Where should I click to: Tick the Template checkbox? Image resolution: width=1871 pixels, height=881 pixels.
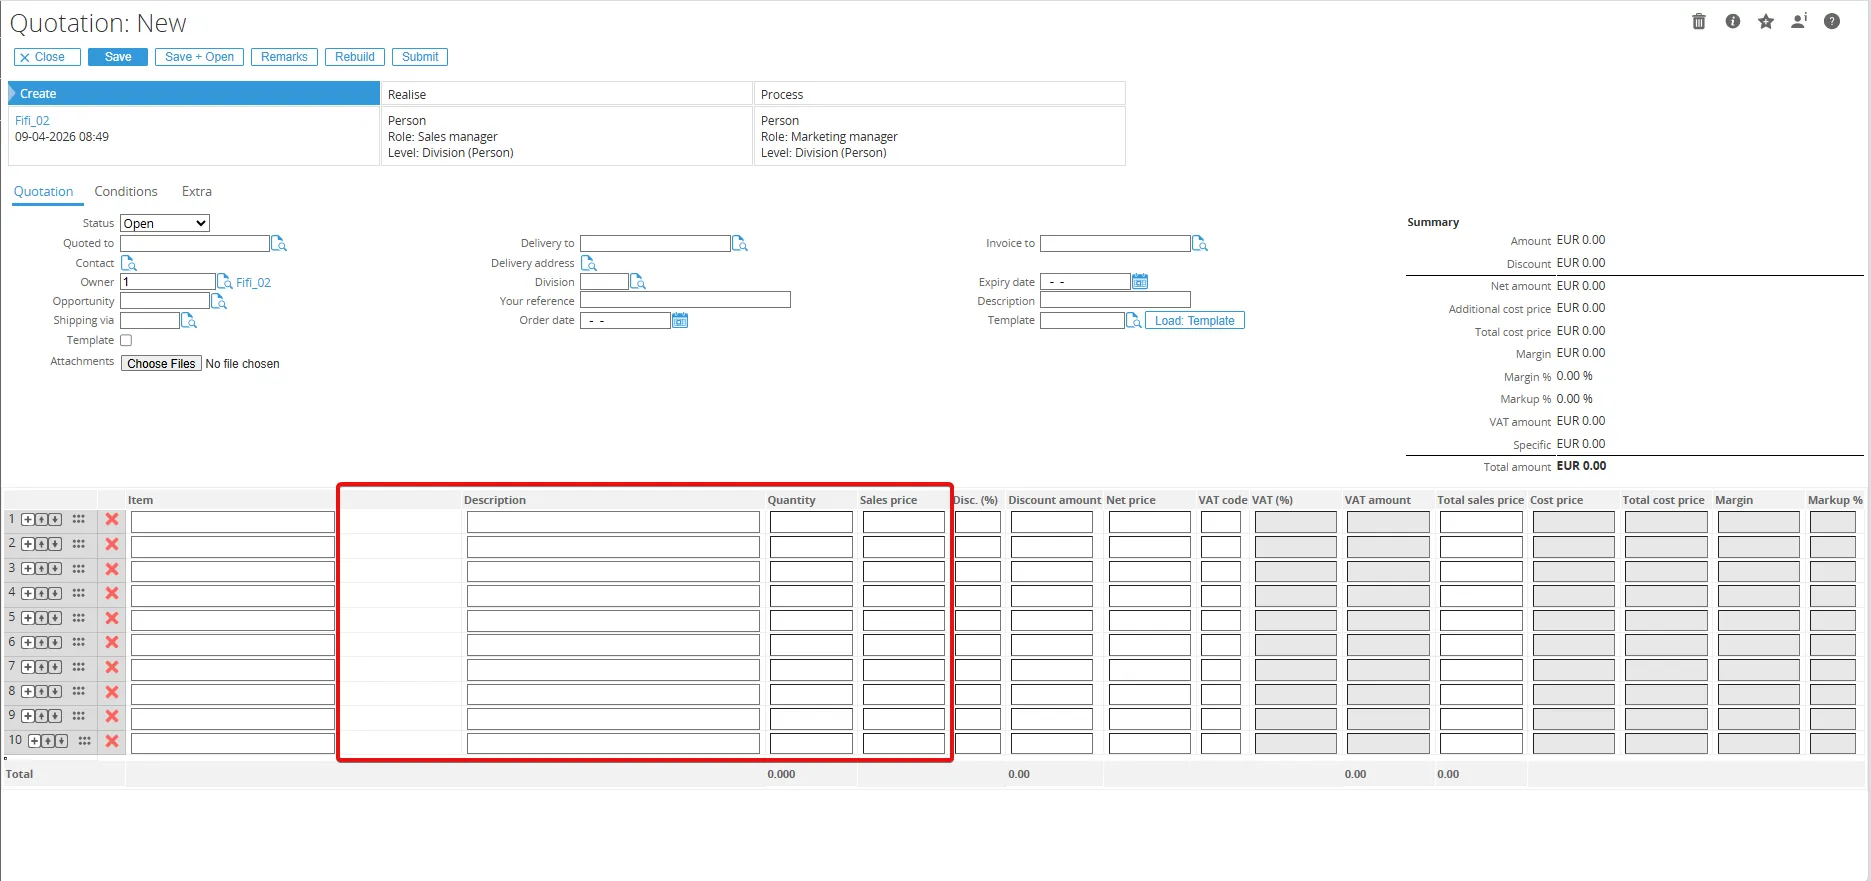(126, 340)
